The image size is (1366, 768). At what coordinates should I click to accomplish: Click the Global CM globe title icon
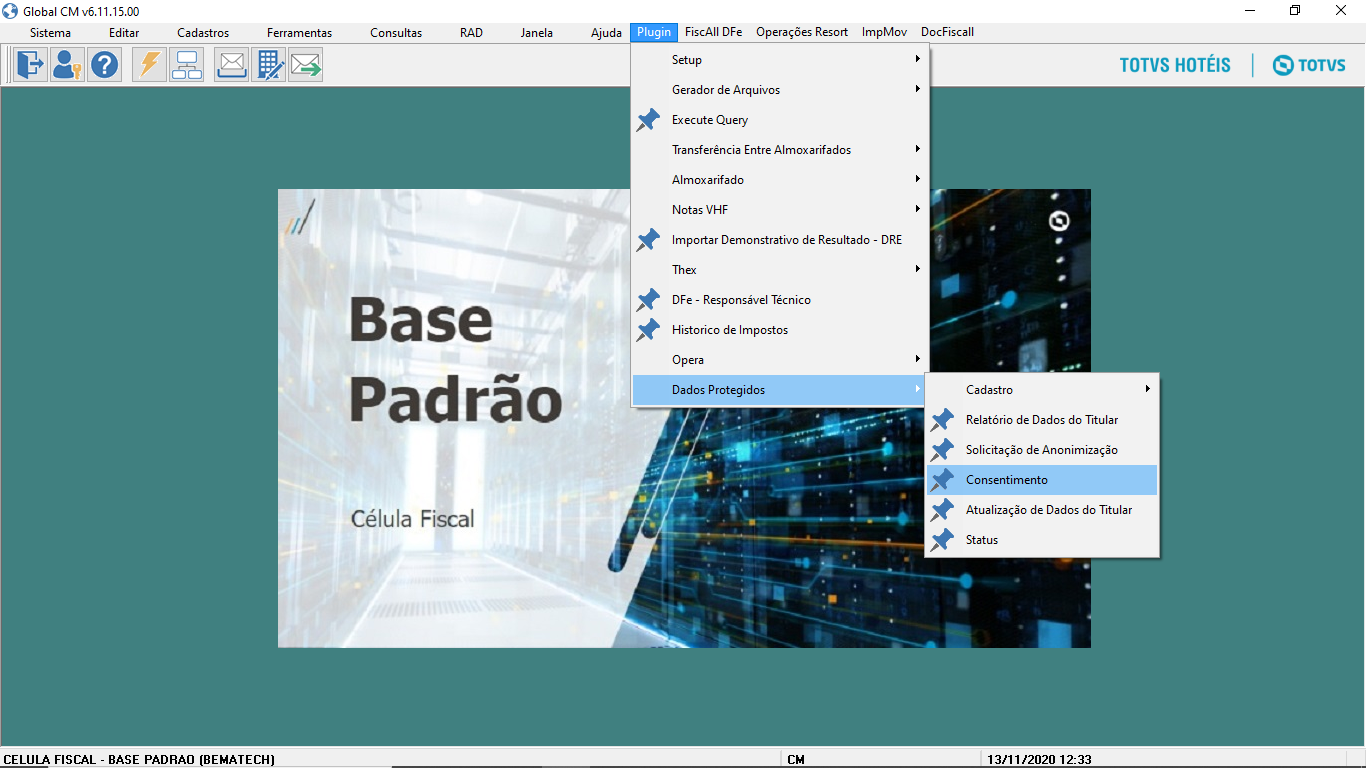[x=11, y=11]
